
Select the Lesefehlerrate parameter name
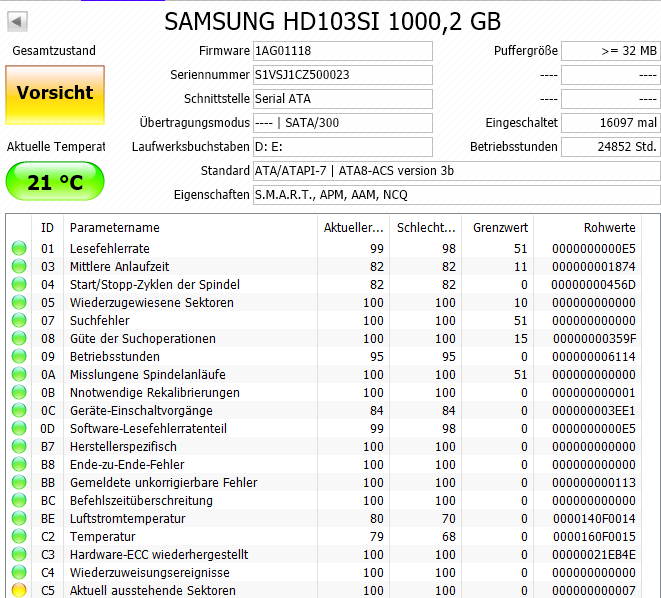click(110, 249)
